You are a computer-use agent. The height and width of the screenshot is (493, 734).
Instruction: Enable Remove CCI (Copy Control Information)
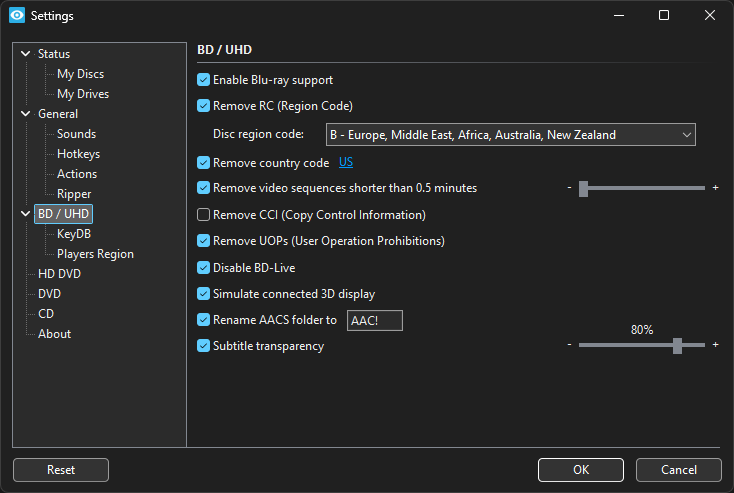204,215
